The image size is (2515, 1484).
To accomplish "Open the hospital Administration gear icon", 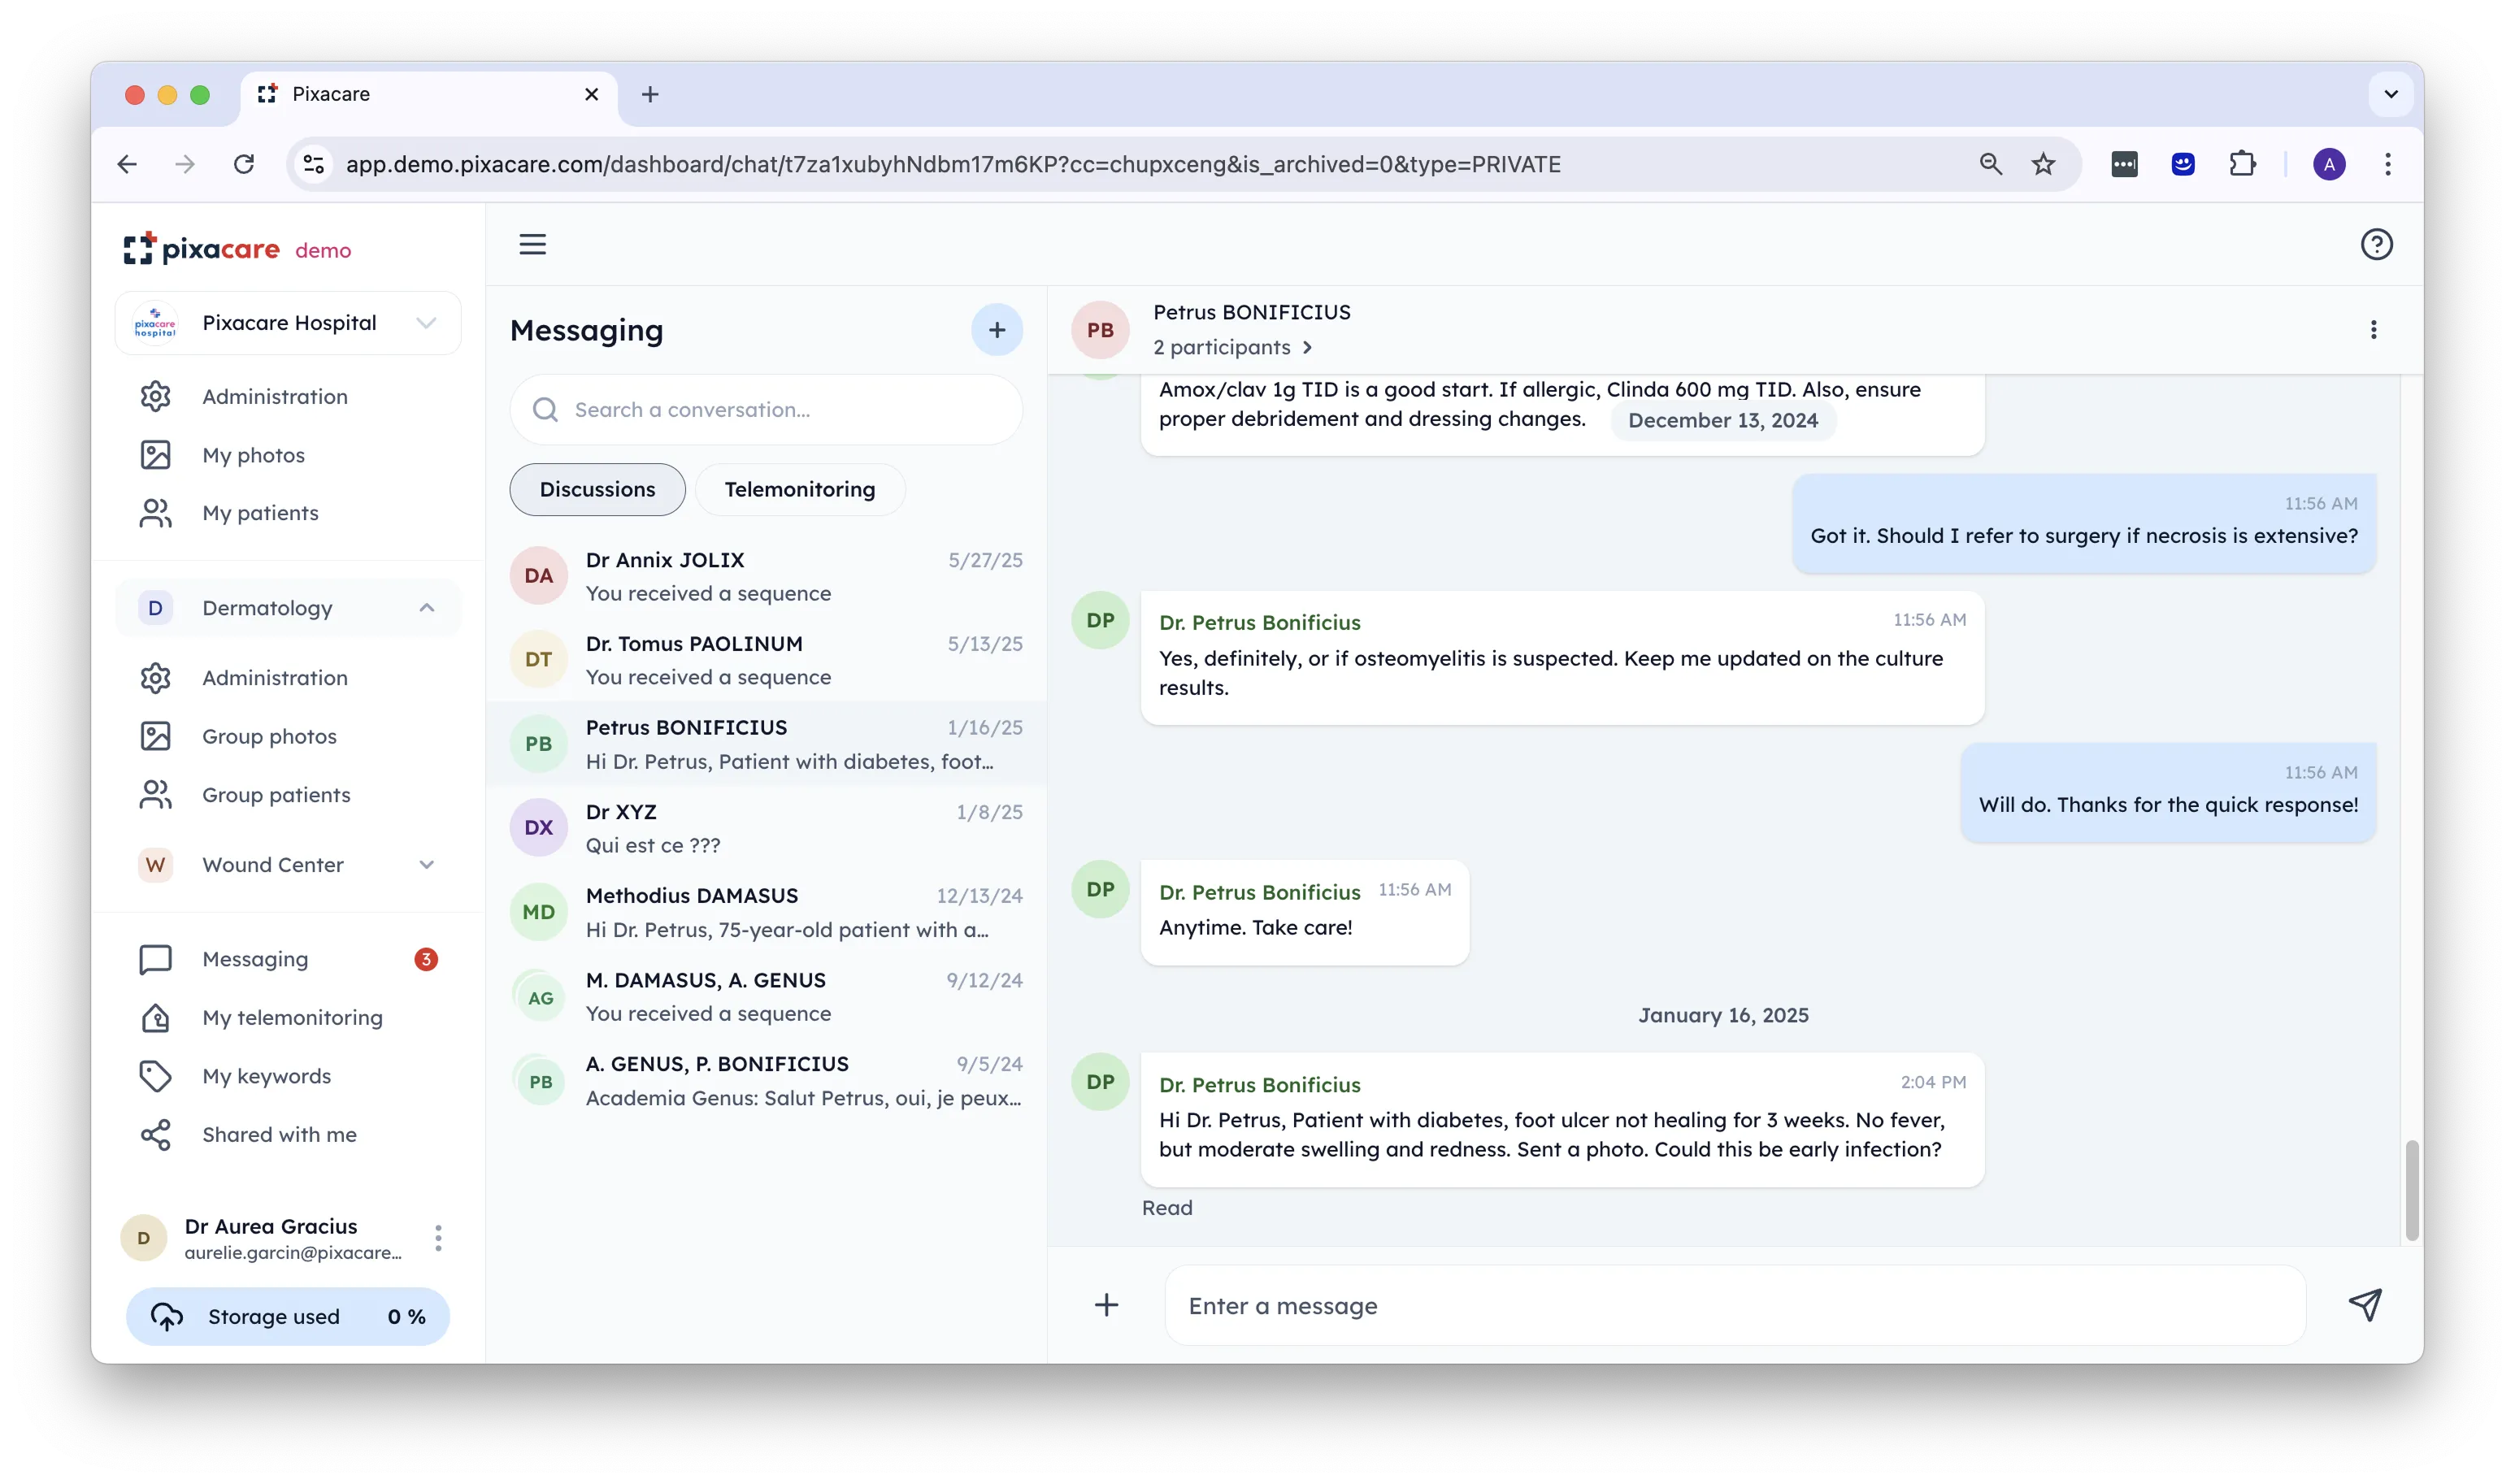I will click(x=155, y=397).
